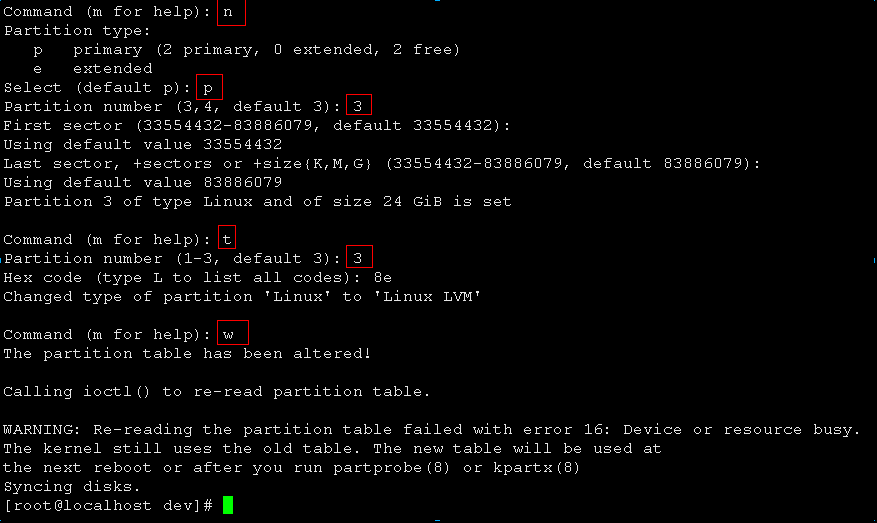The image size is (877, 523).
Task: Click 'Using default value 33554432' line
Action: pos(143,144)
